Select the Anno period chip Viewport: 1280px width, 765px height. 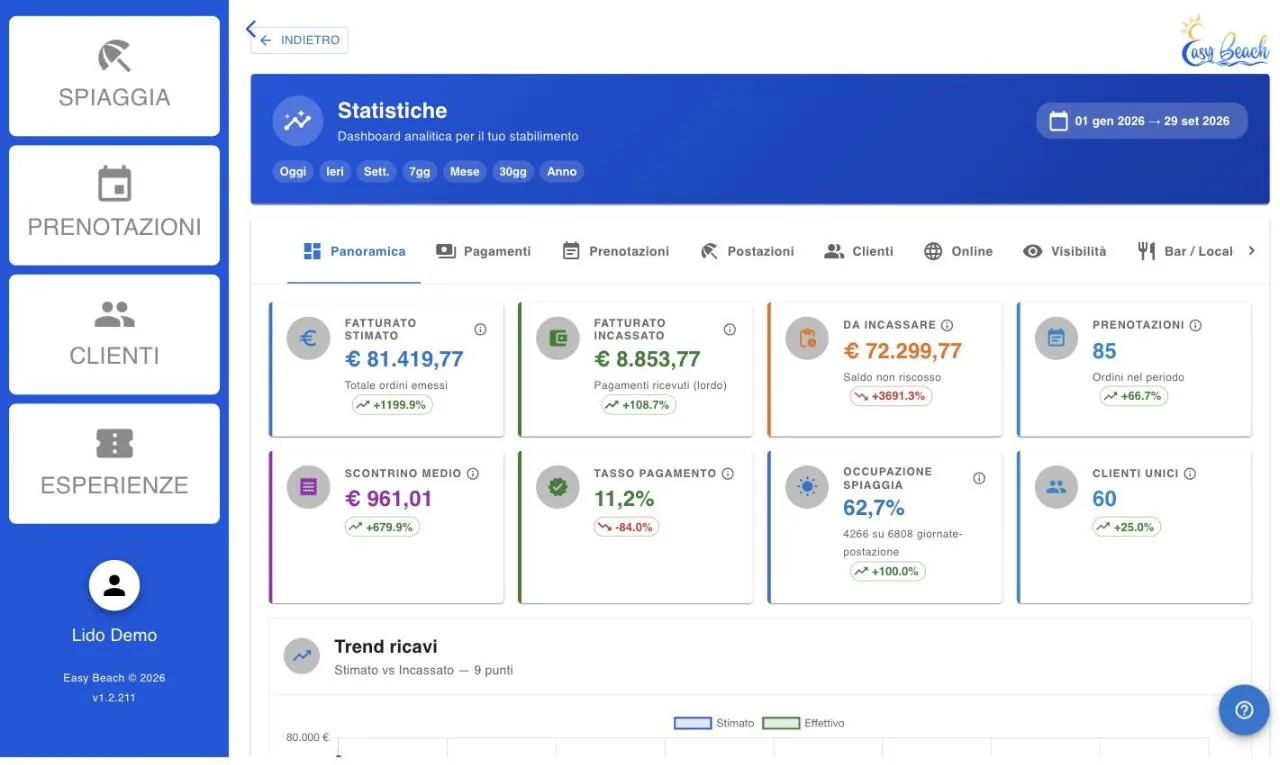(x=562, y=172)
